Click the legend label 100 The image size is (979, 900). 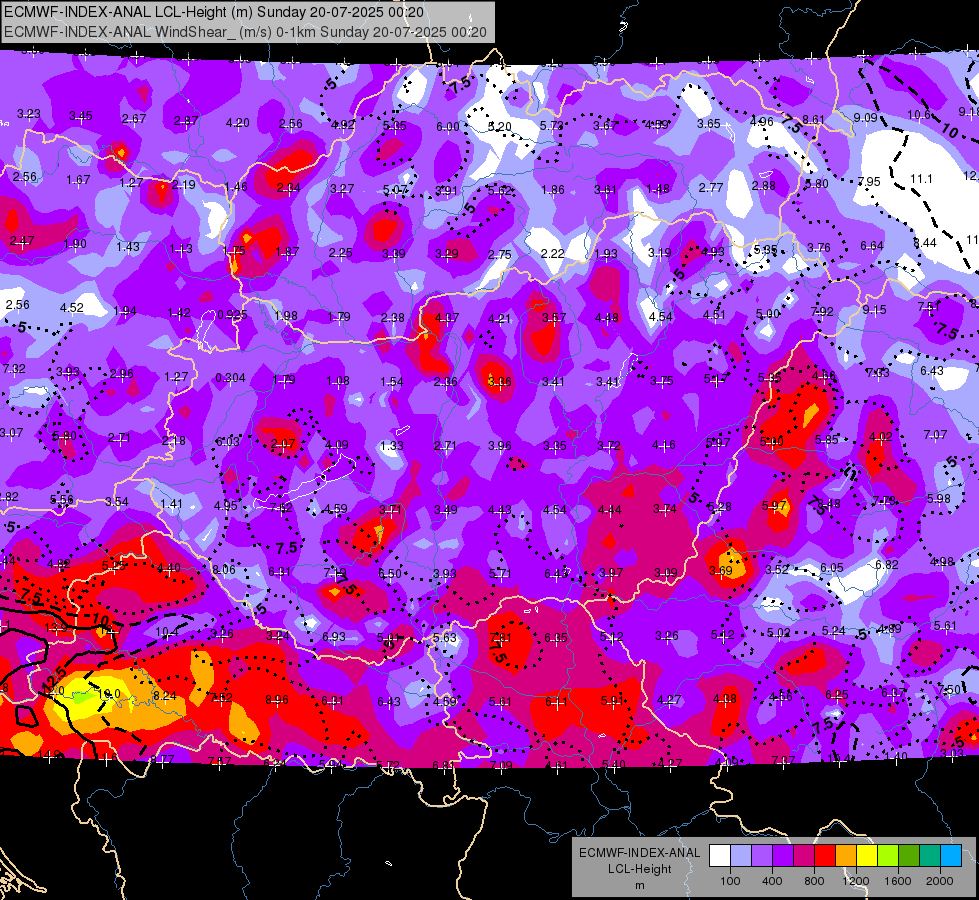[x=730, y=881]
